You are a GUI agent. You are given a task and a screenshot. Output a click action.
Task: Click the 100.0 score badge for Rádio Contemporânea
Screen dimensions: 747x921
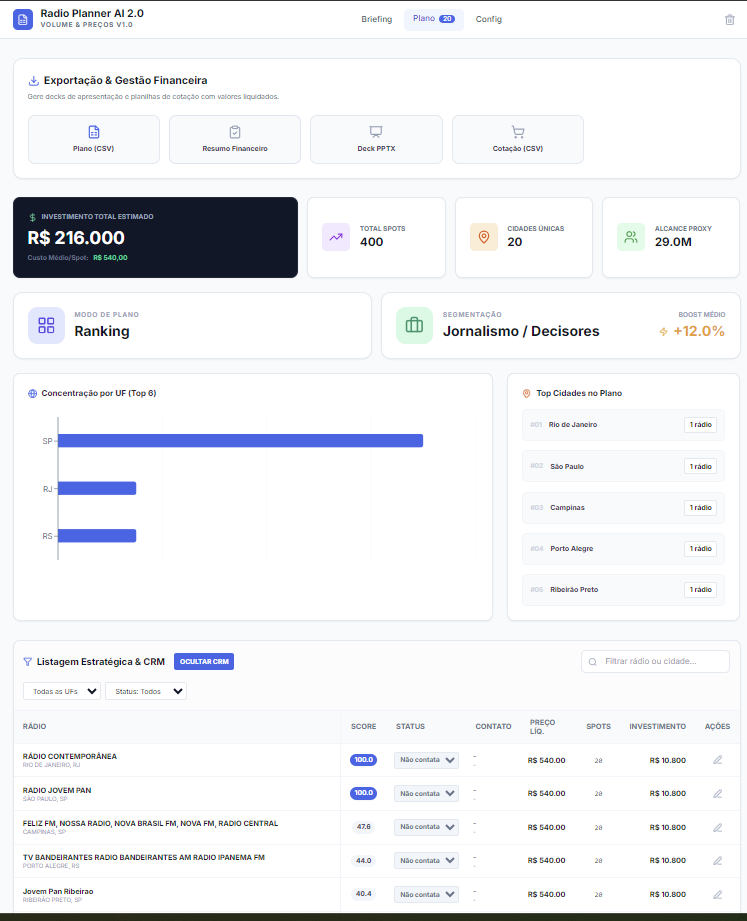[x=364, y=760]
